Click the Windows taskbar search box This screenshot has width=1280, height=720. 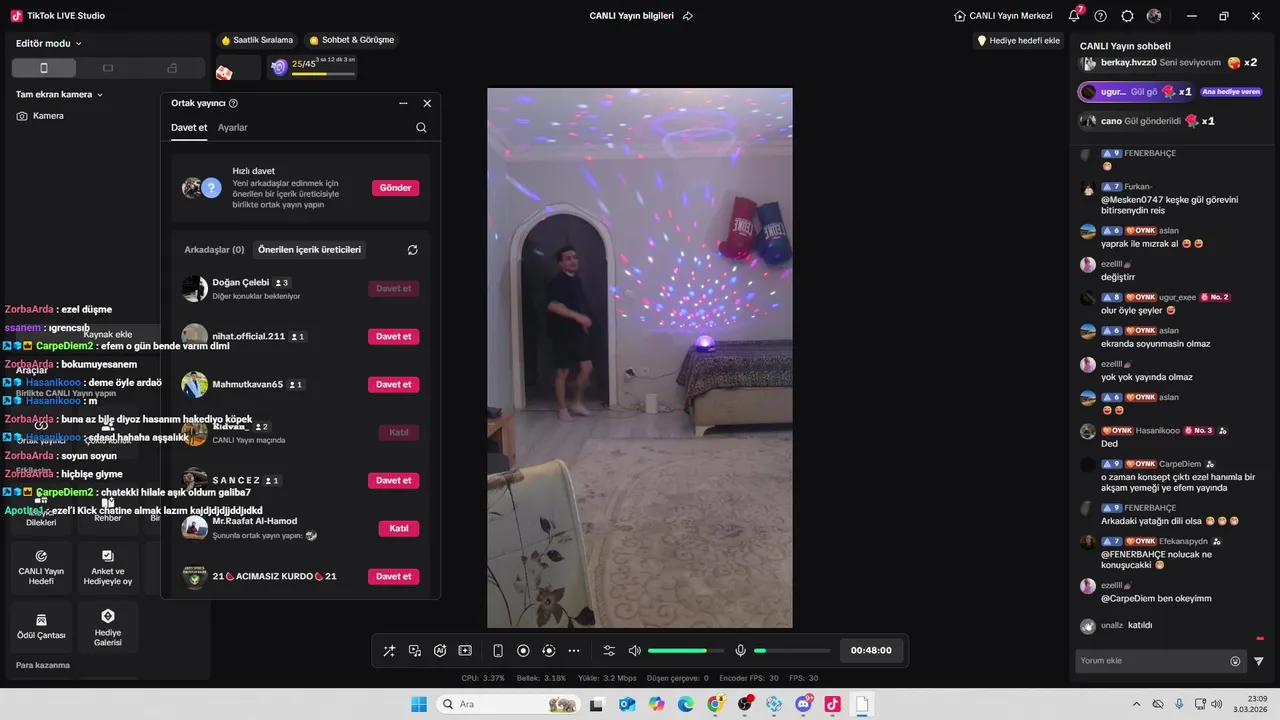[508, 704]
